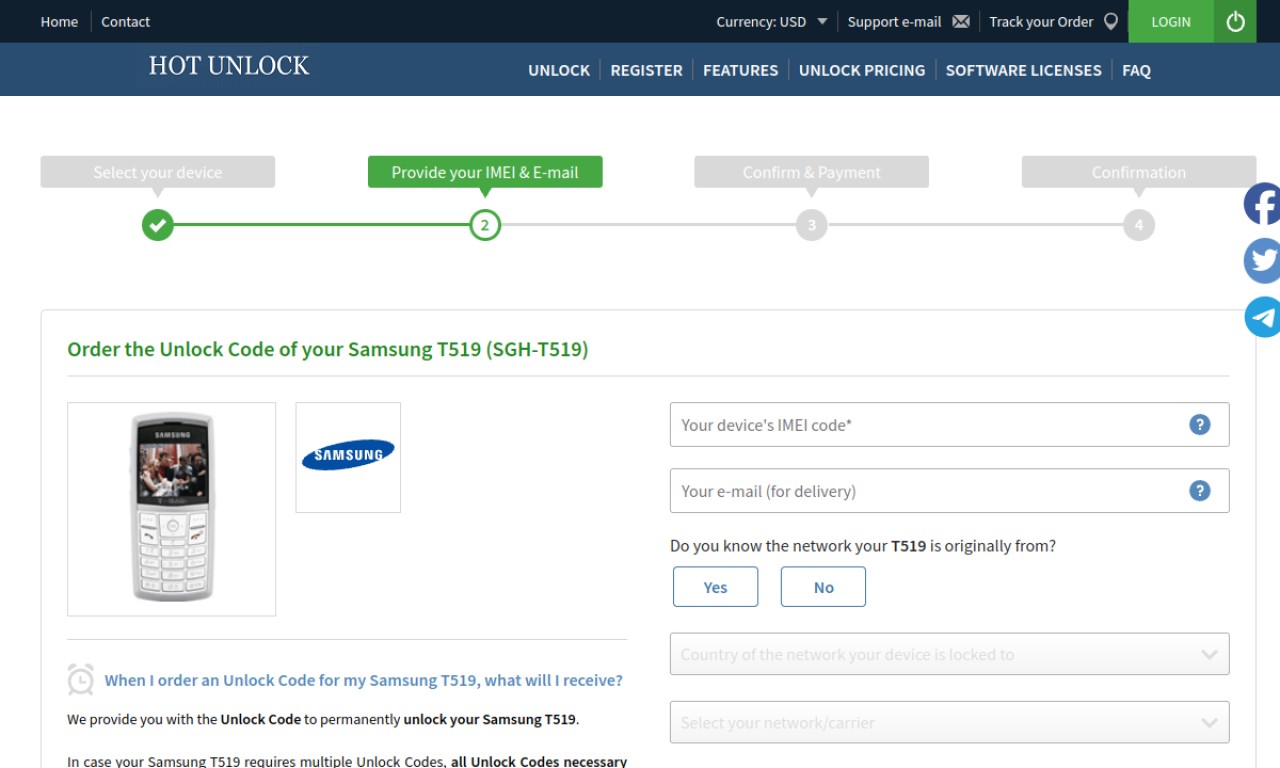Open the Contact link

coord(125,22)
